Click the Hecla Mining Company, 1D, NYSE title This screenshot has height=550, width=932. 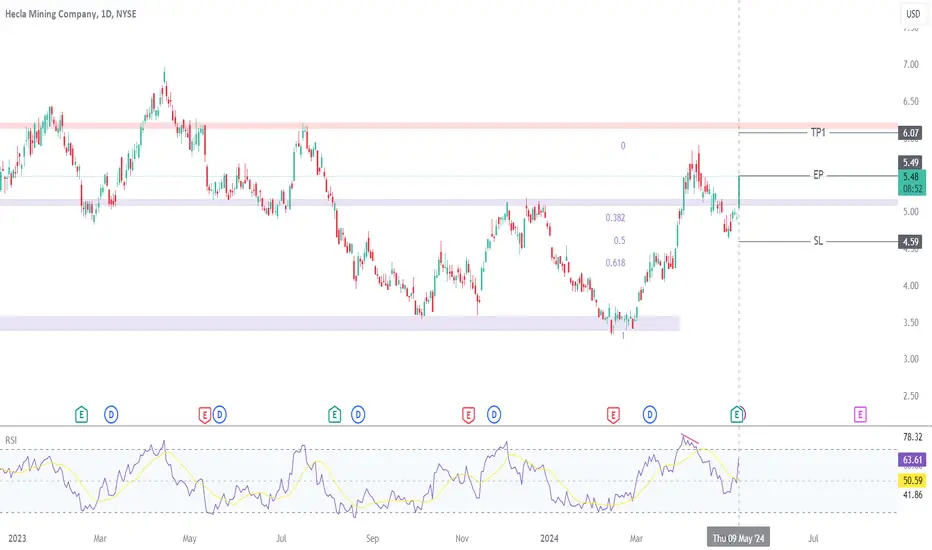(71, 14)
